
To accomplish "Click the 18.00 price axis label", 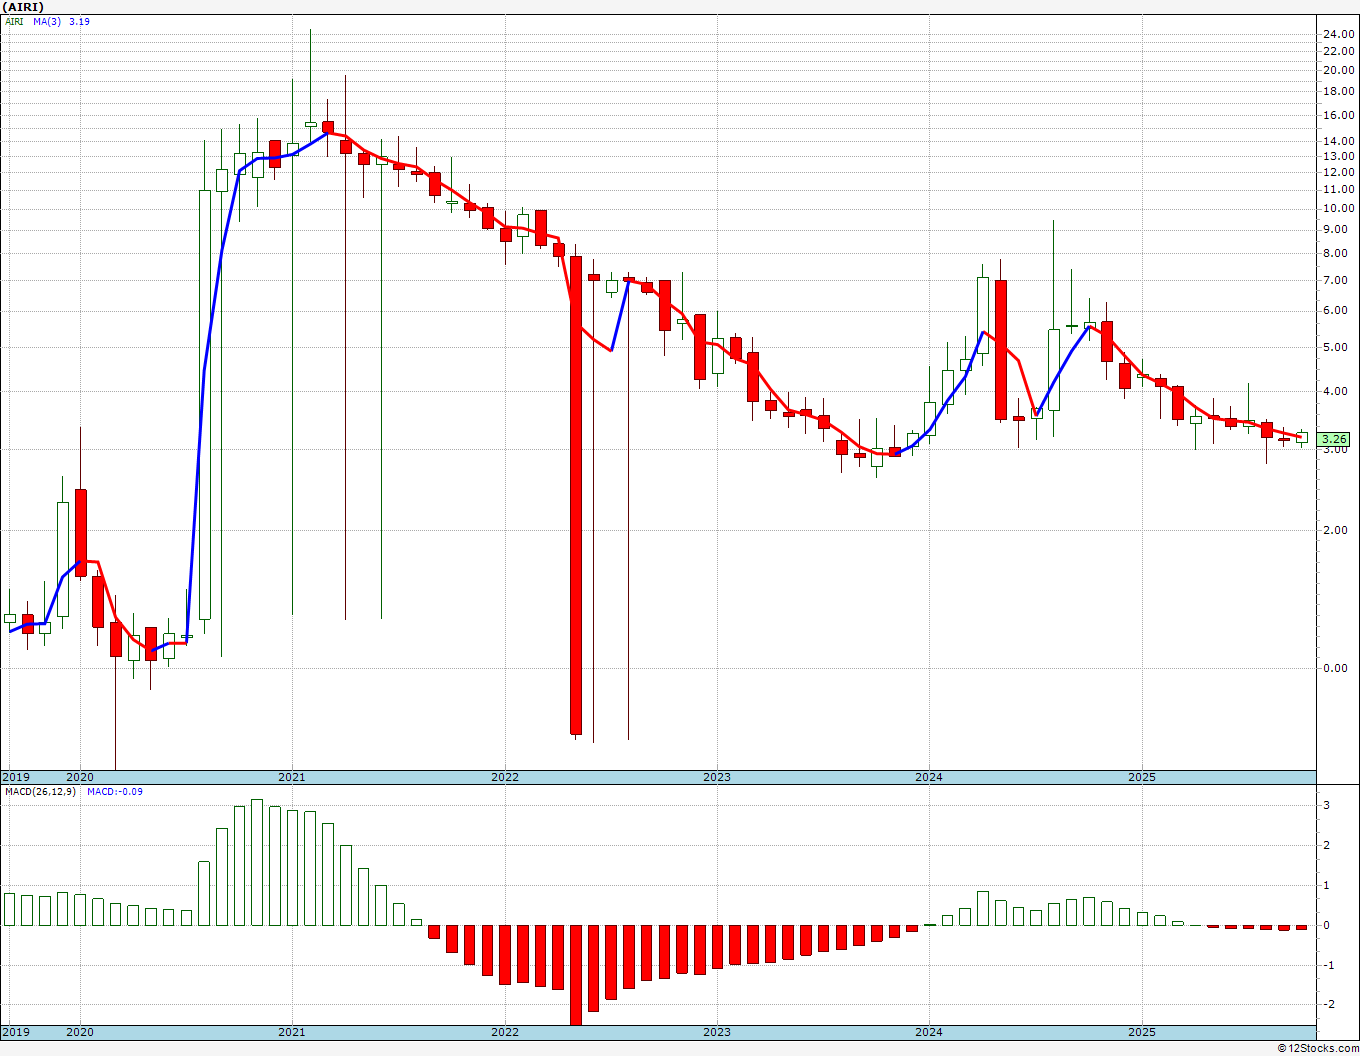I will 1338,91.
